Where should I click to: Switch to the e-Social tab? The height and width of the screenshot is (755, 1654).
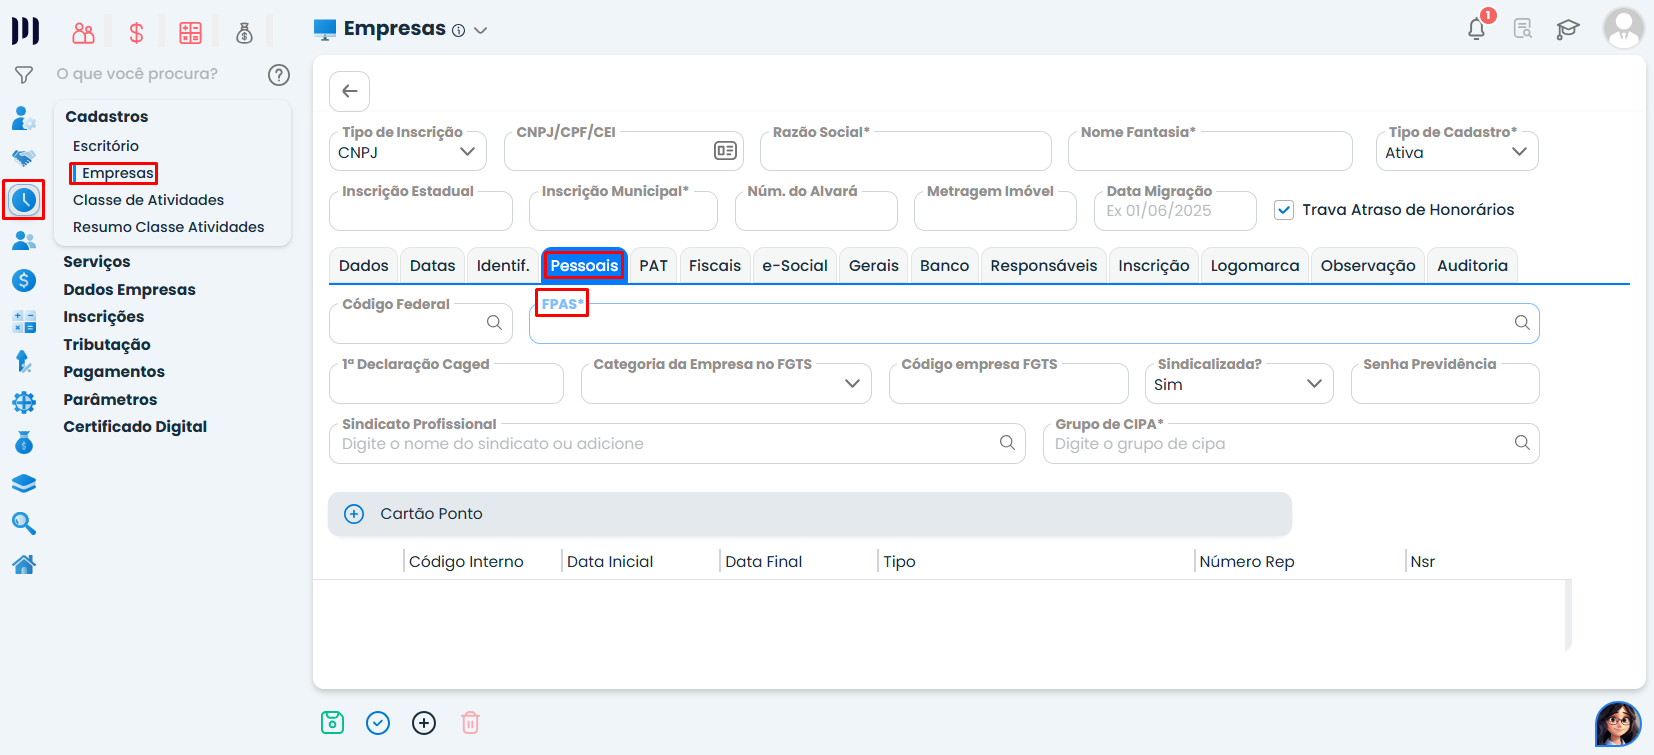794,266
